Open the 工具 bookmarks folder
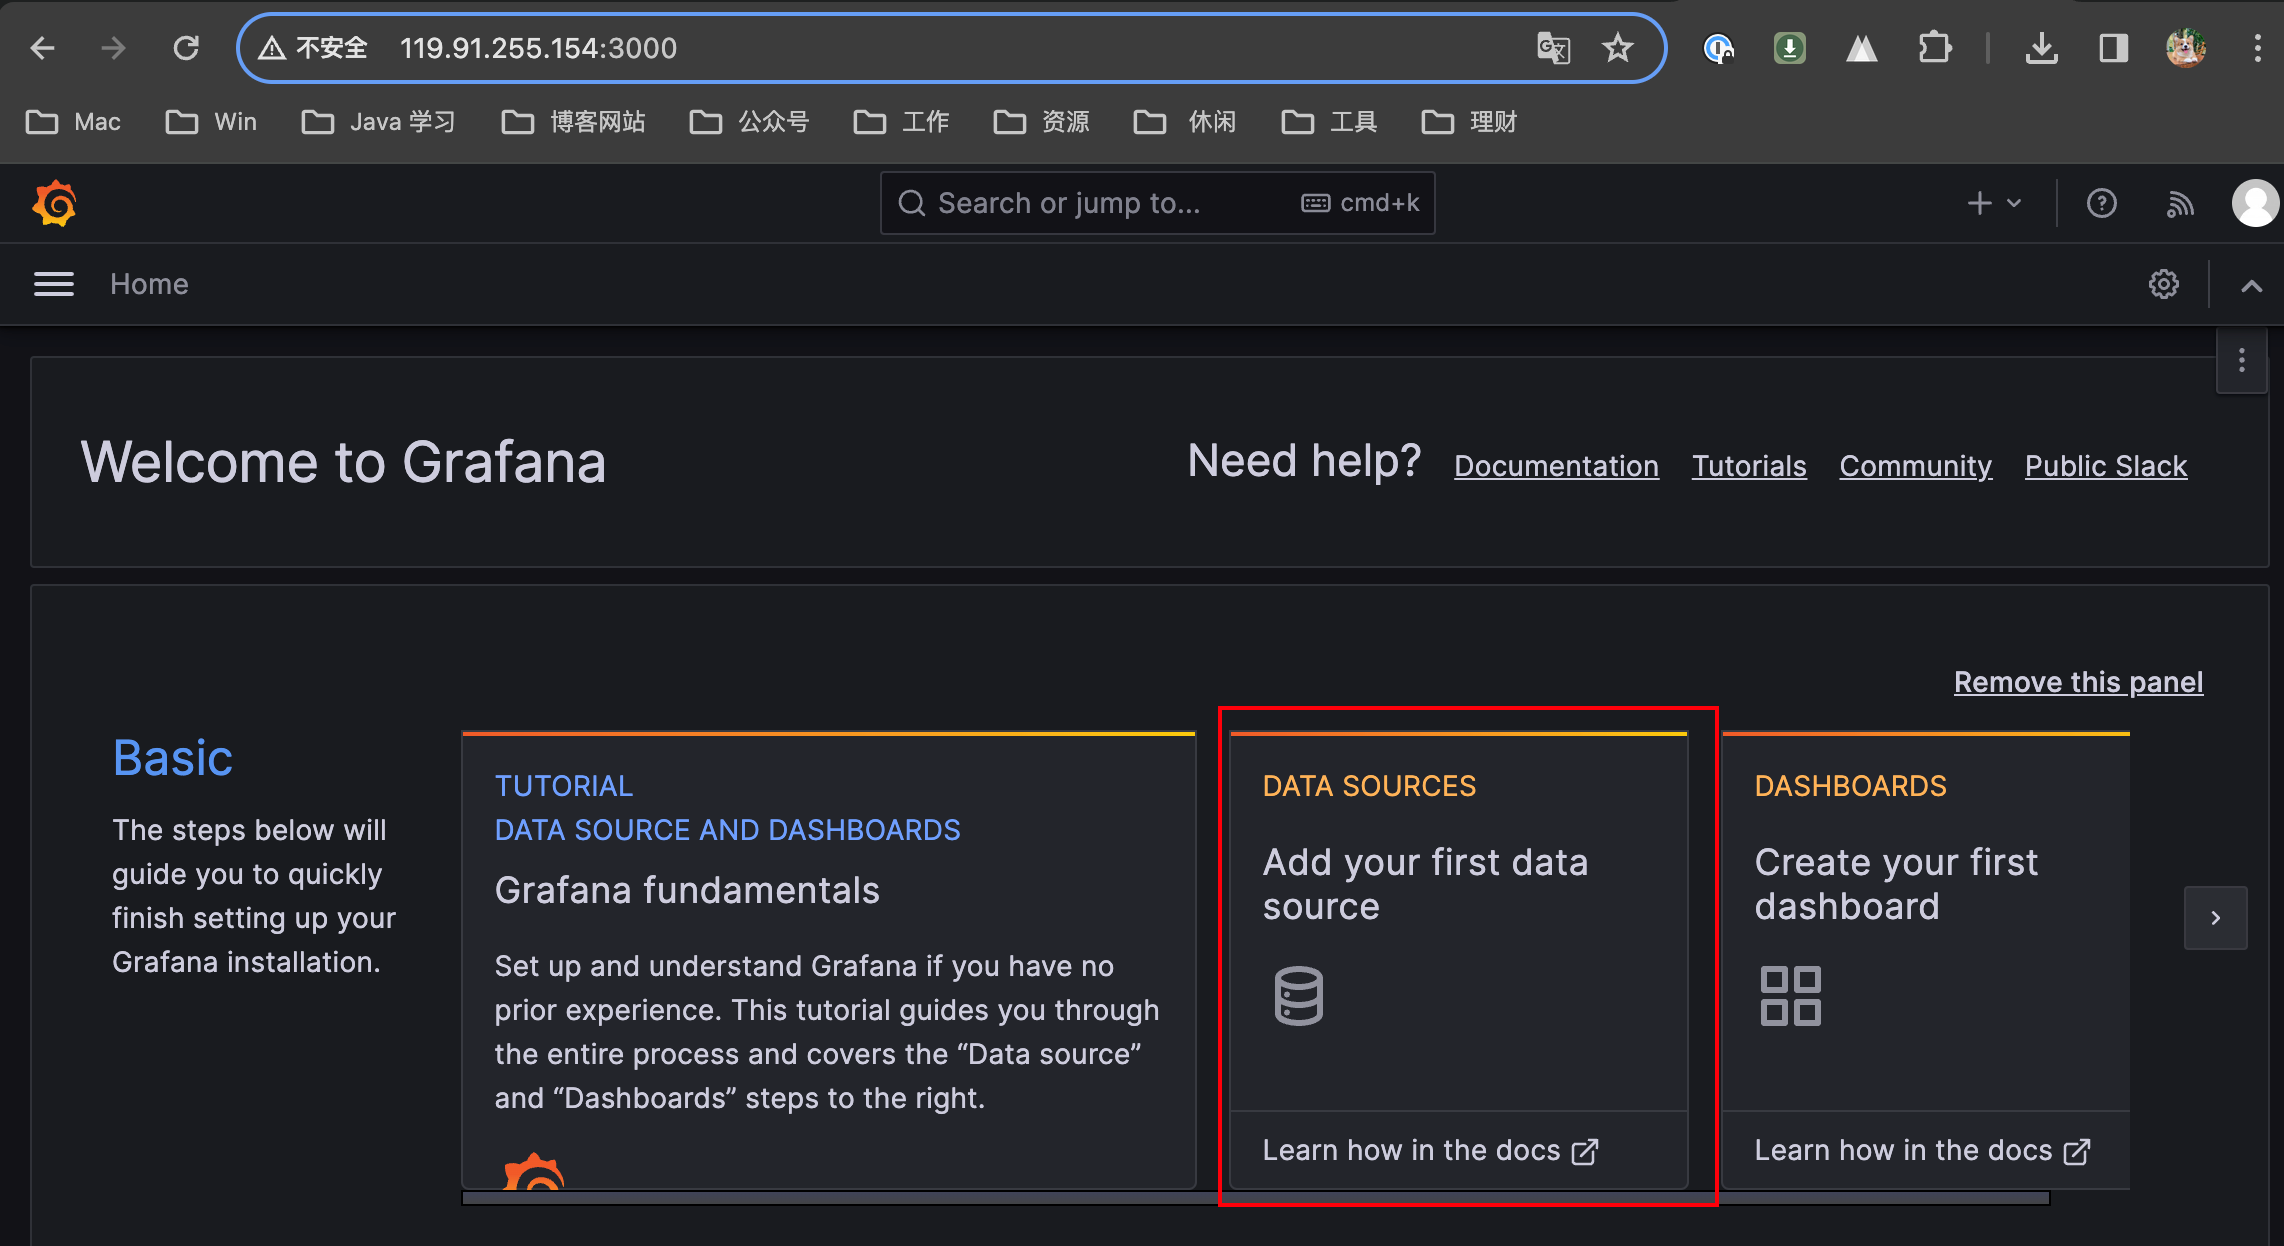This screenshot has width=2284, height=1246. [1329, 122]
